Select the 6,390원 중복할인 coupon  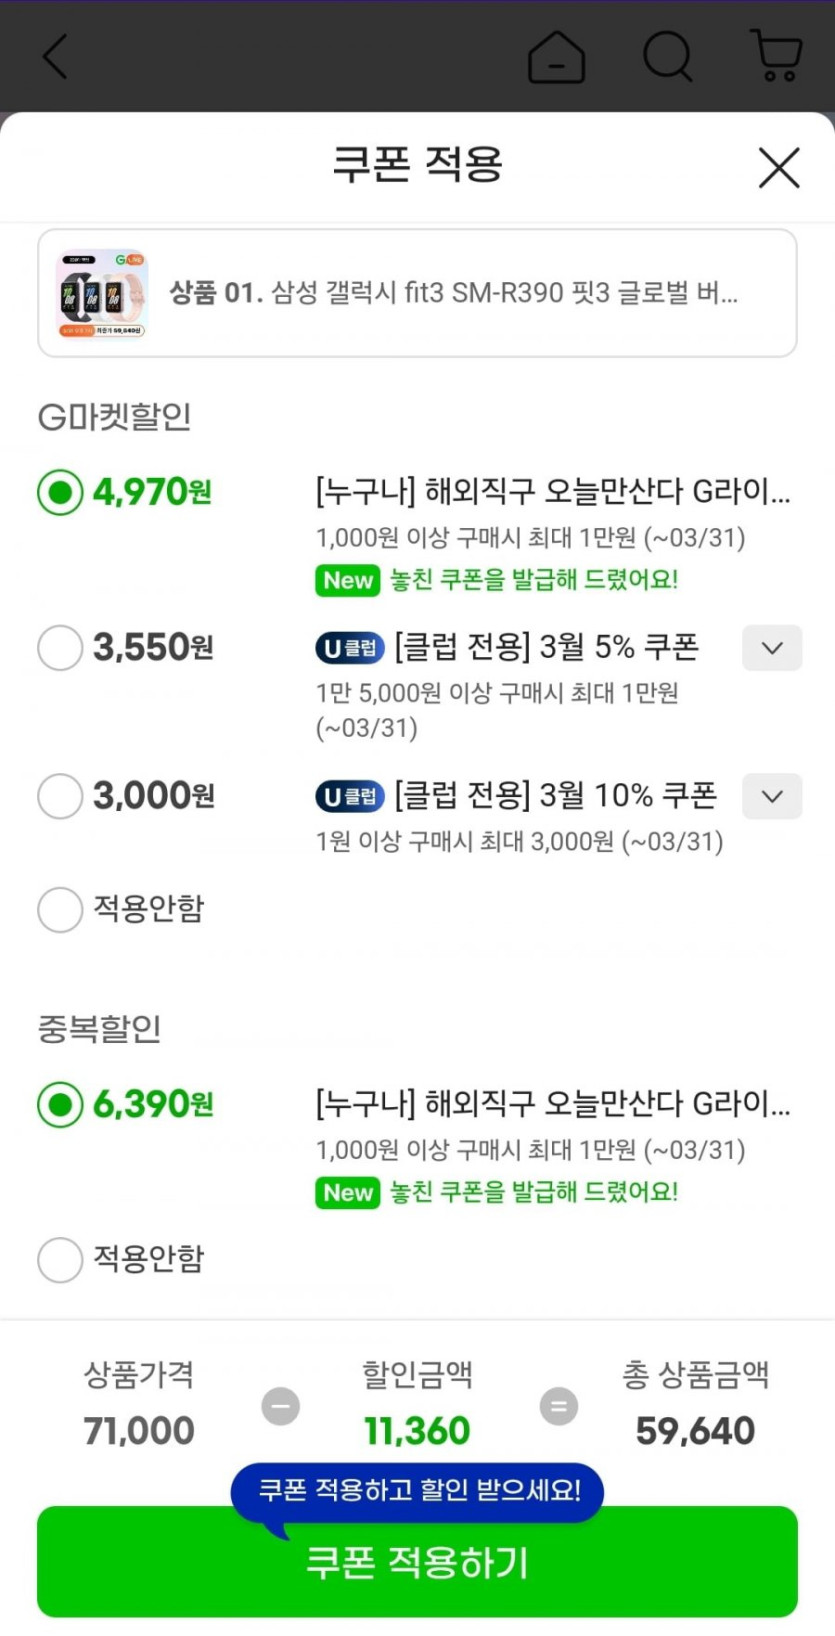pos(60,1104)
